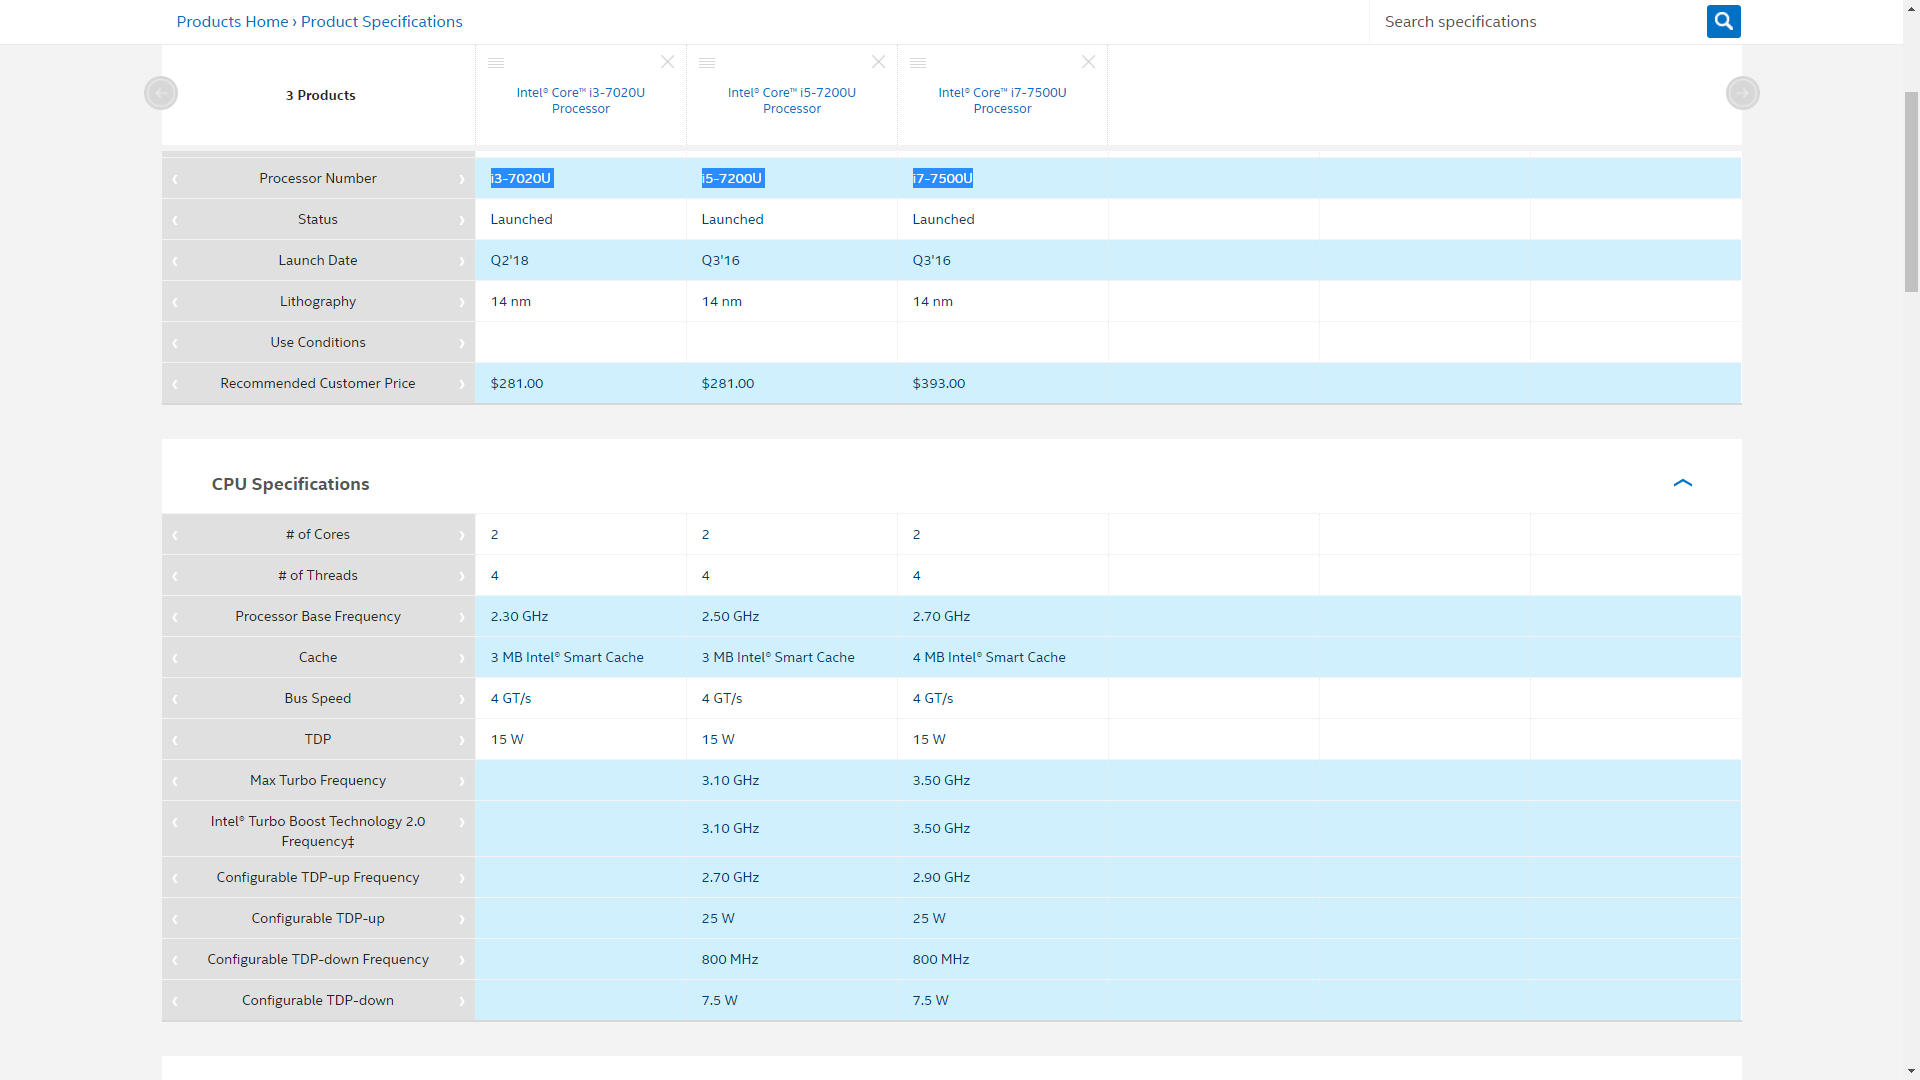
Task: Grab the drag handle of i5-7200U column
Action: (707, 63)
